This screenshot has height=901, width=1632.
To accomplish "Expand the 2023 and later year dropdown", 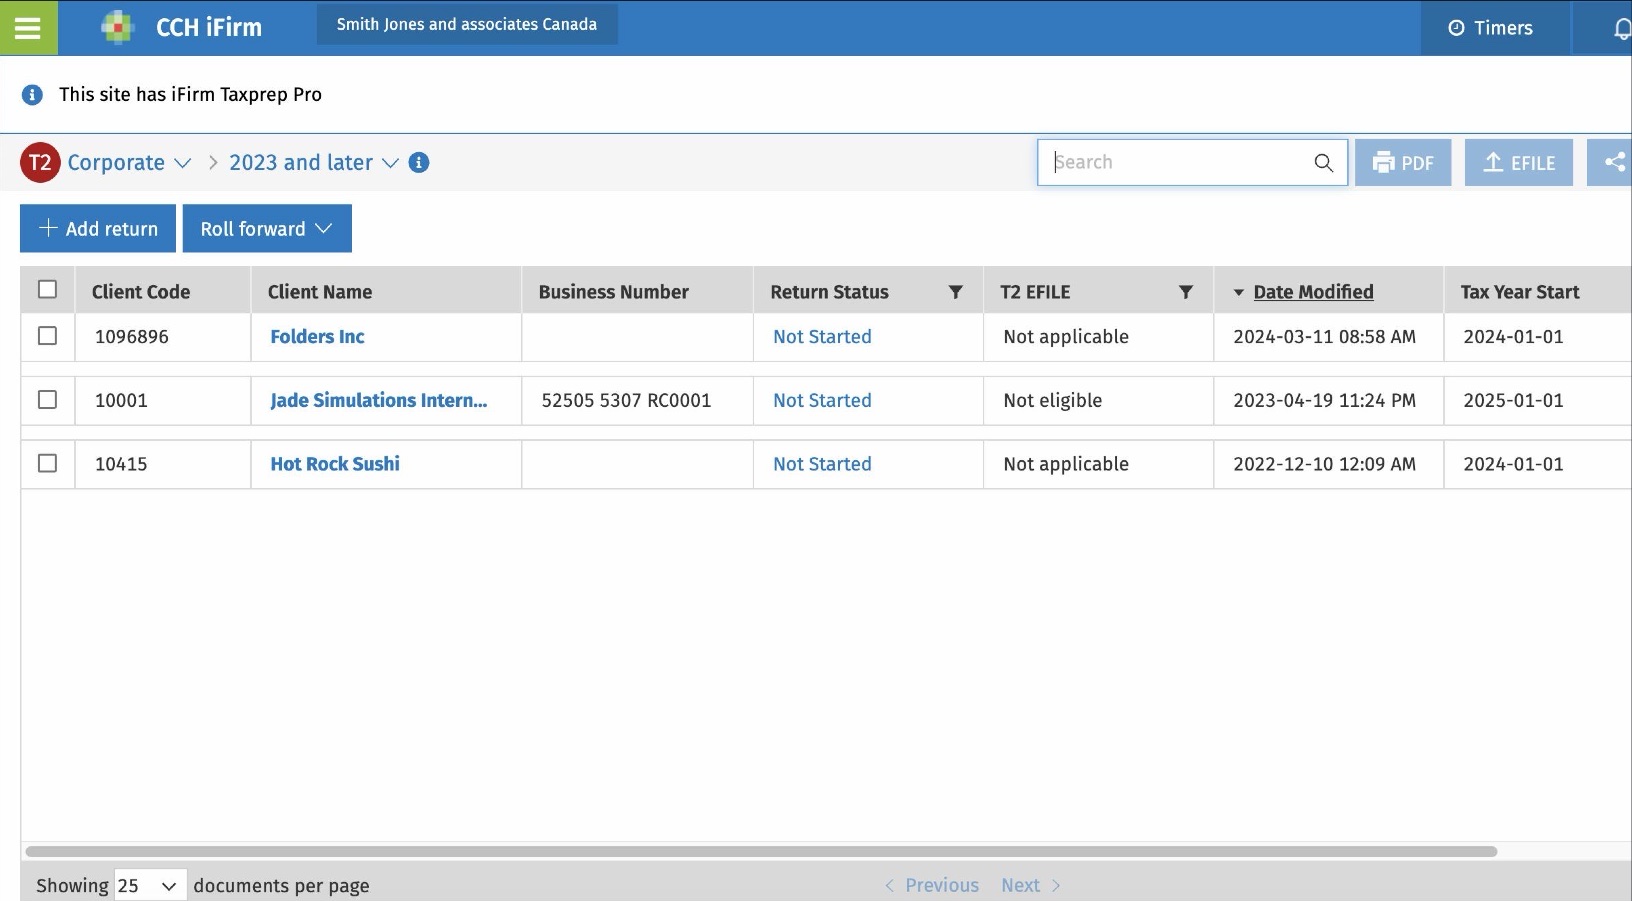I will (x=314, y=163).
